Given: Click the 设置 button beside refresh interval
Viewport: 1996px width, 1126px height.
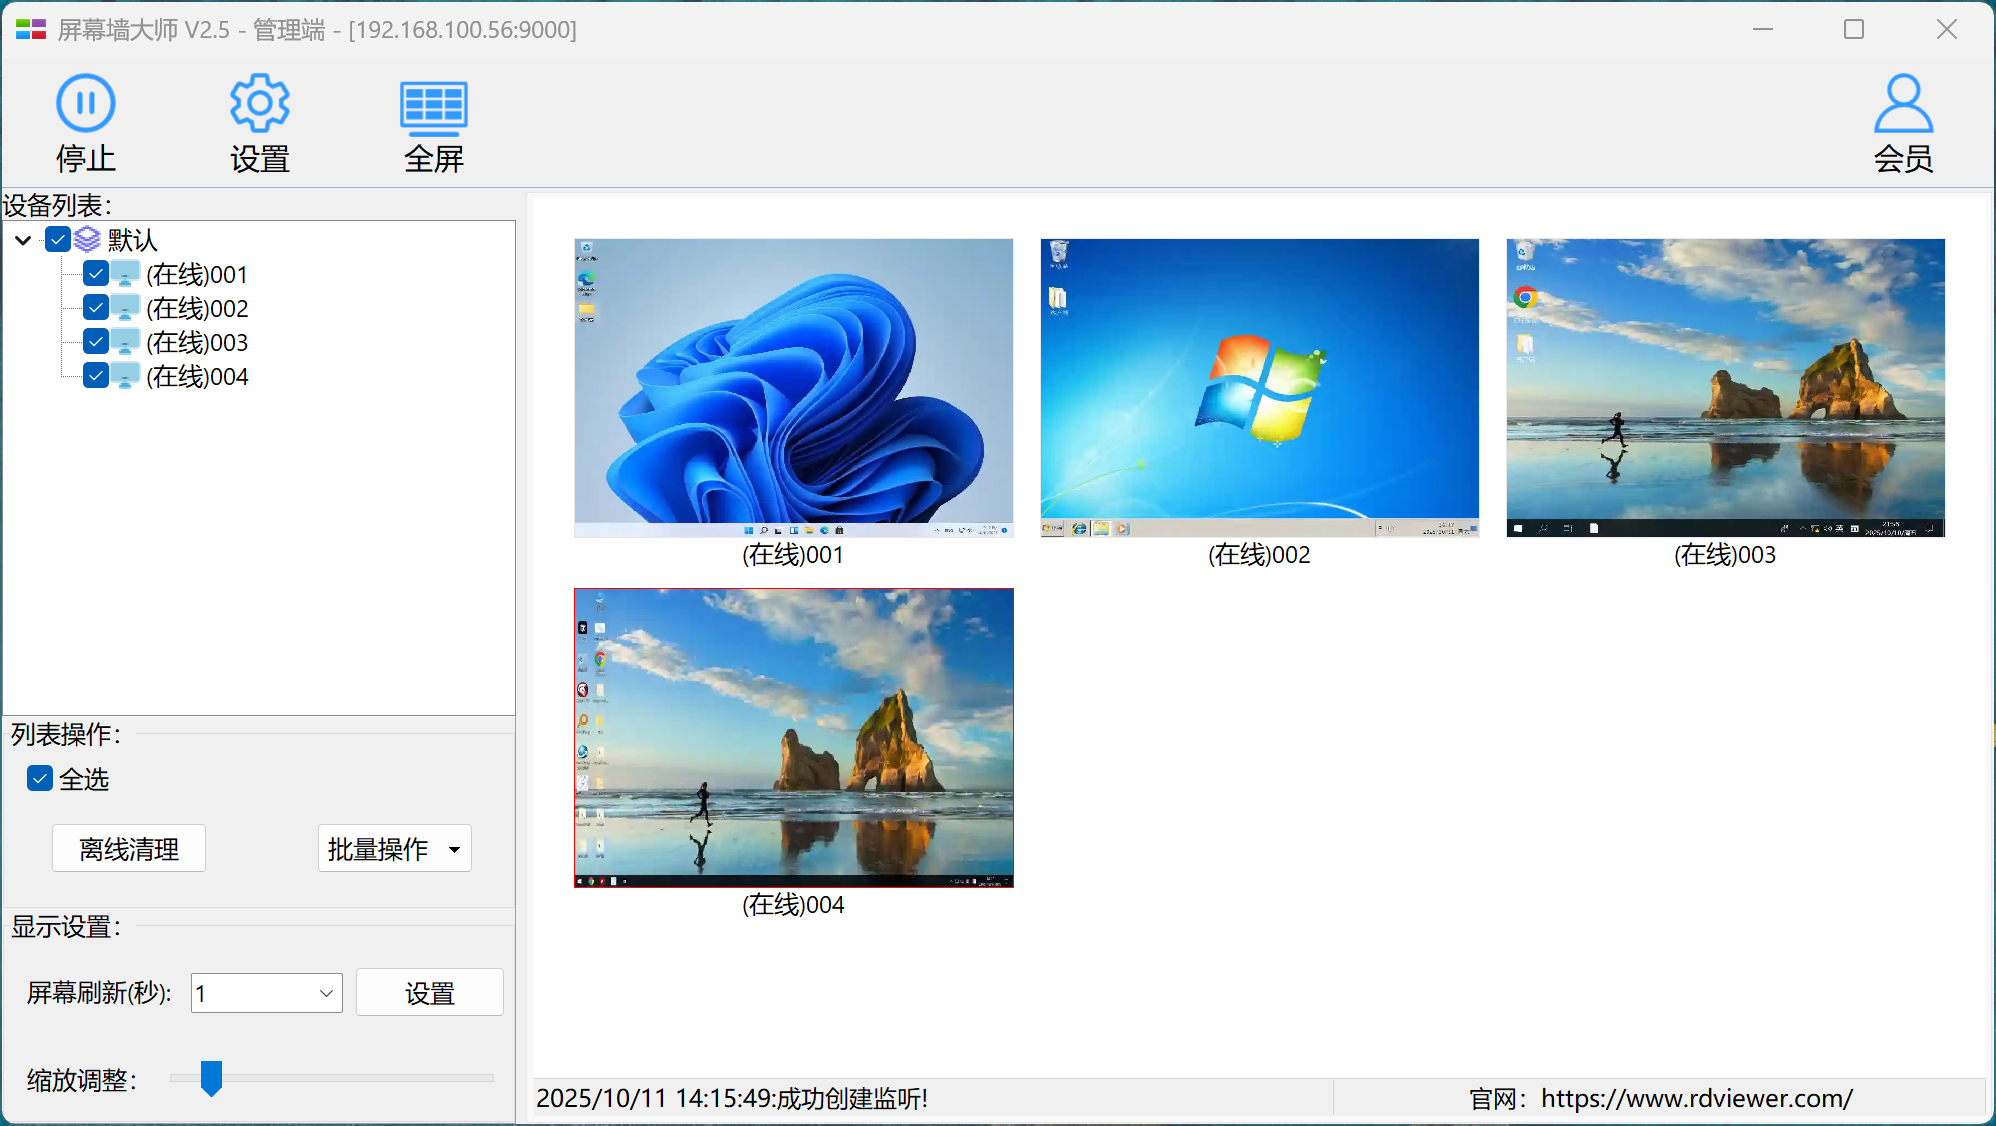Looking at the screenshot, I should pos(429,993).
